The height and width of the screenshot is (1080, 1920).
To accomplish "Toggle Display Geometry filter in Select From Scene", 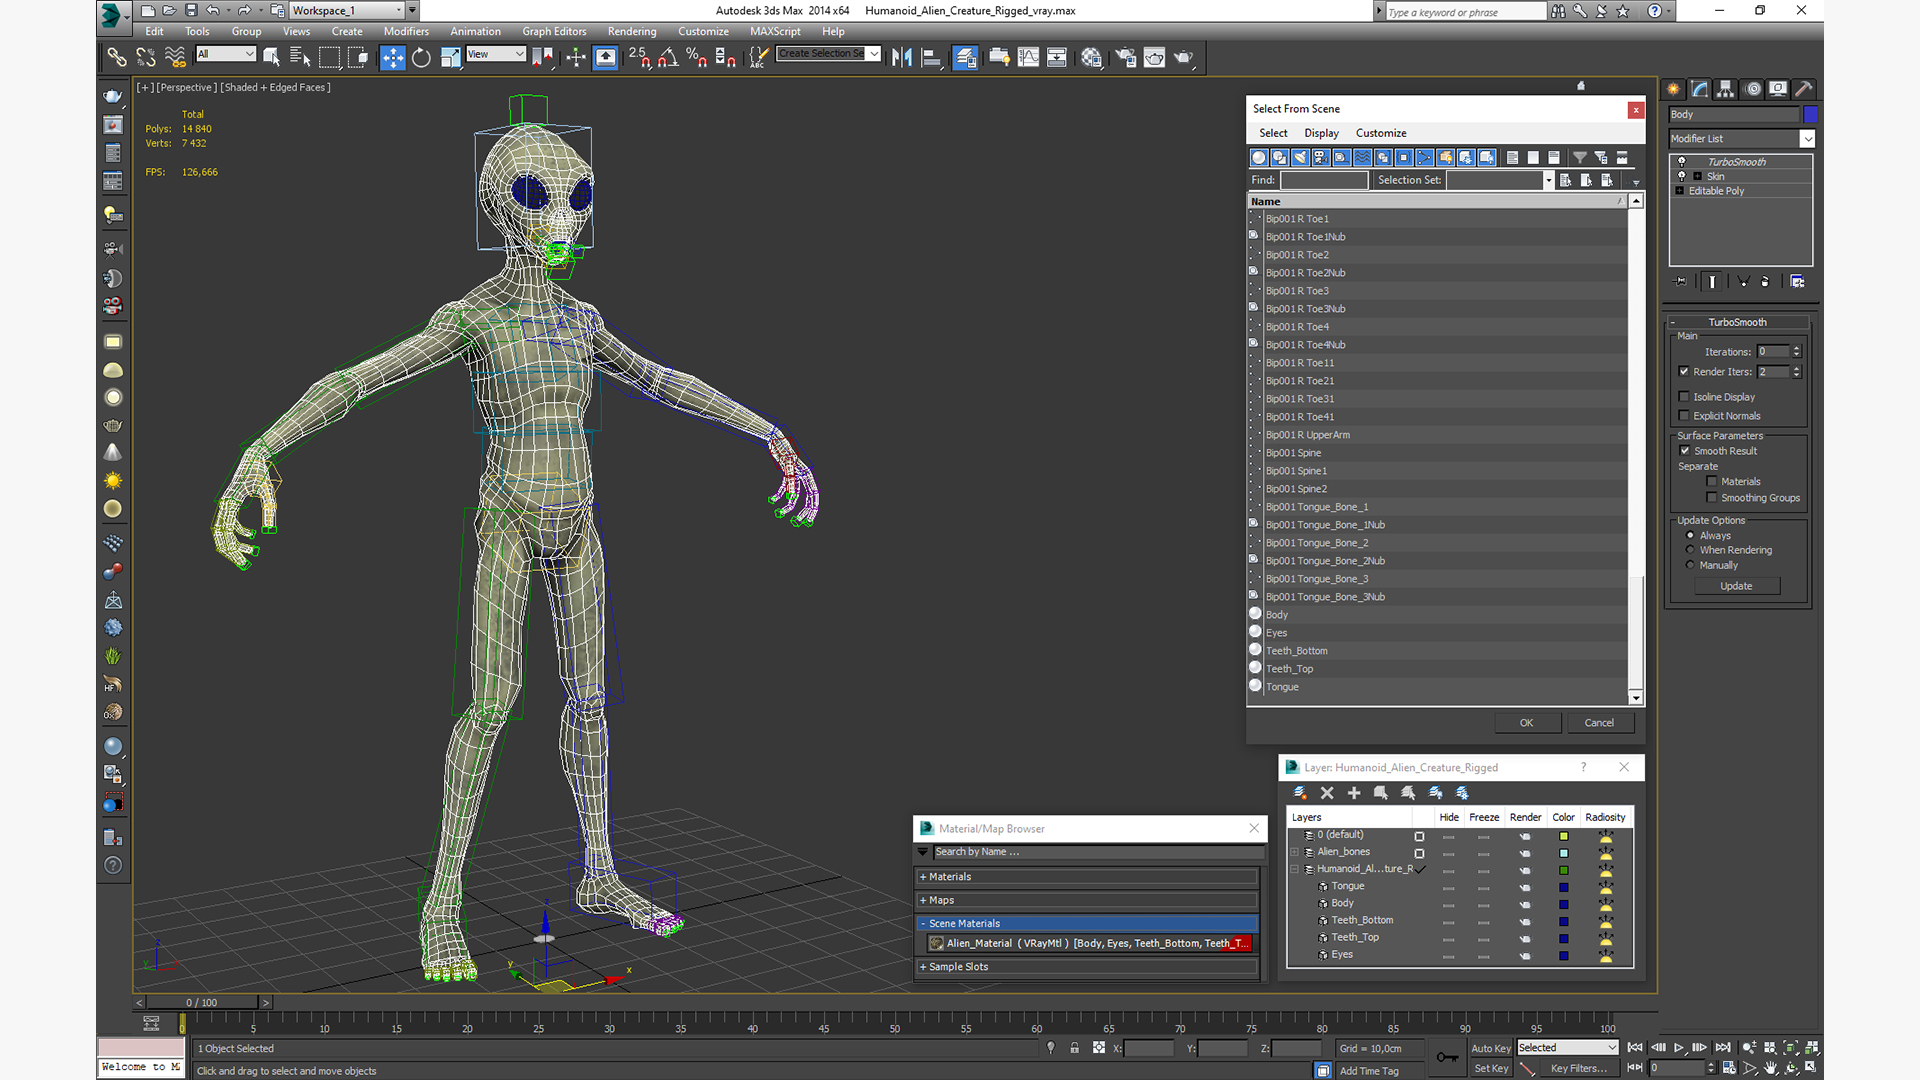I will click(1259, 157).
